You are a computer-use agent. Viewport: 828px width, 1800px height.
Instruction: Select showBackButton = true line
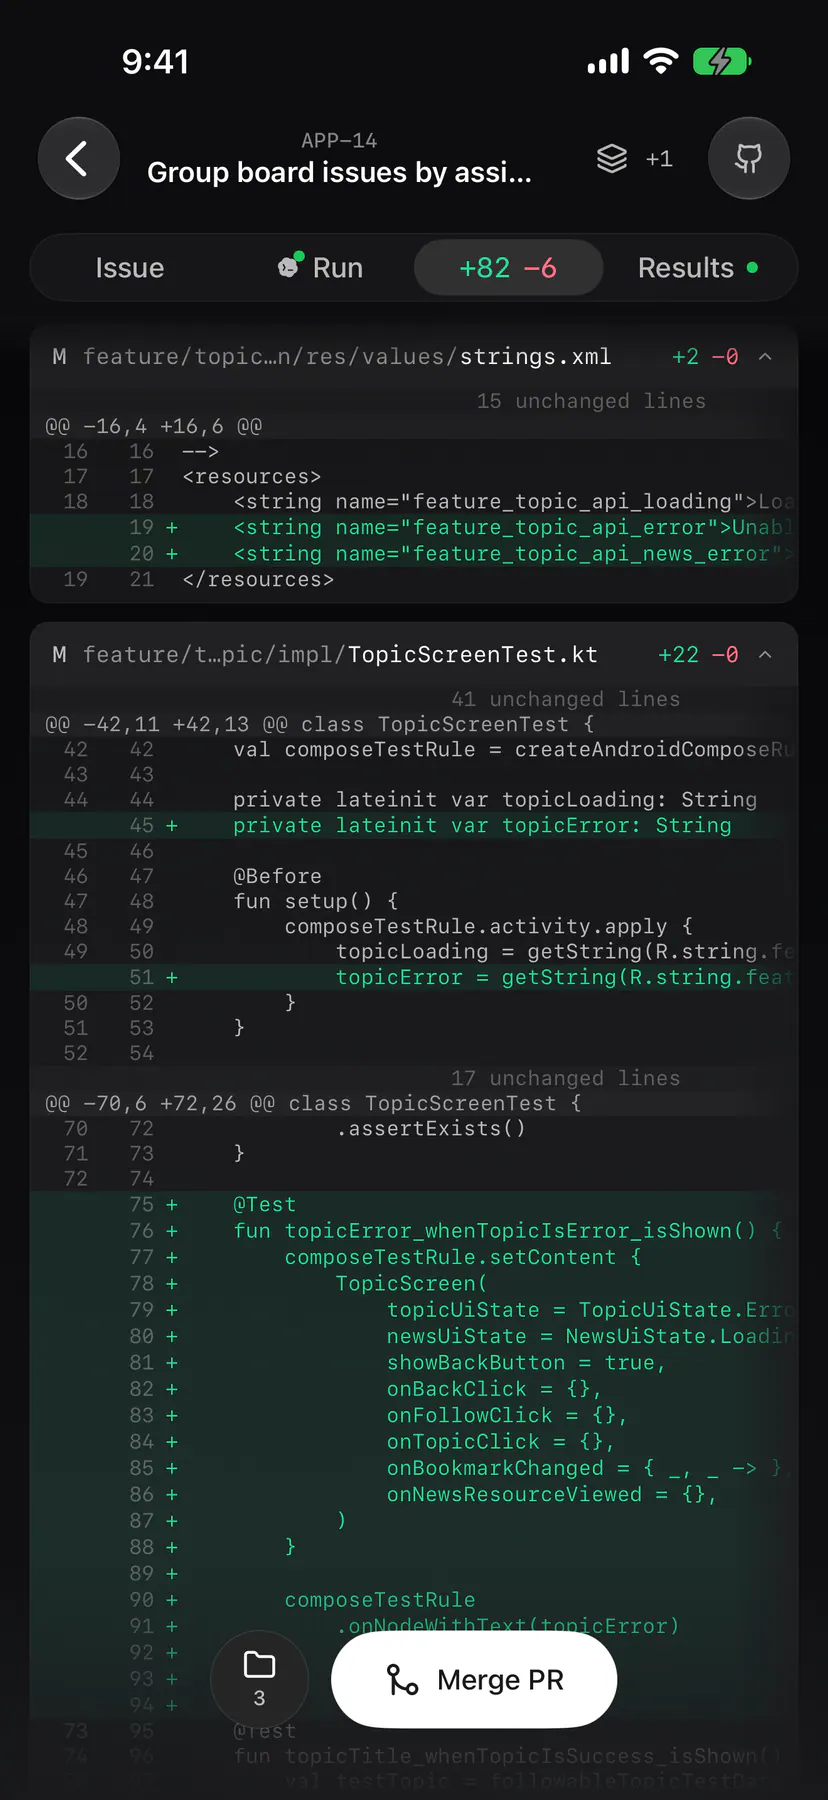414,1363
